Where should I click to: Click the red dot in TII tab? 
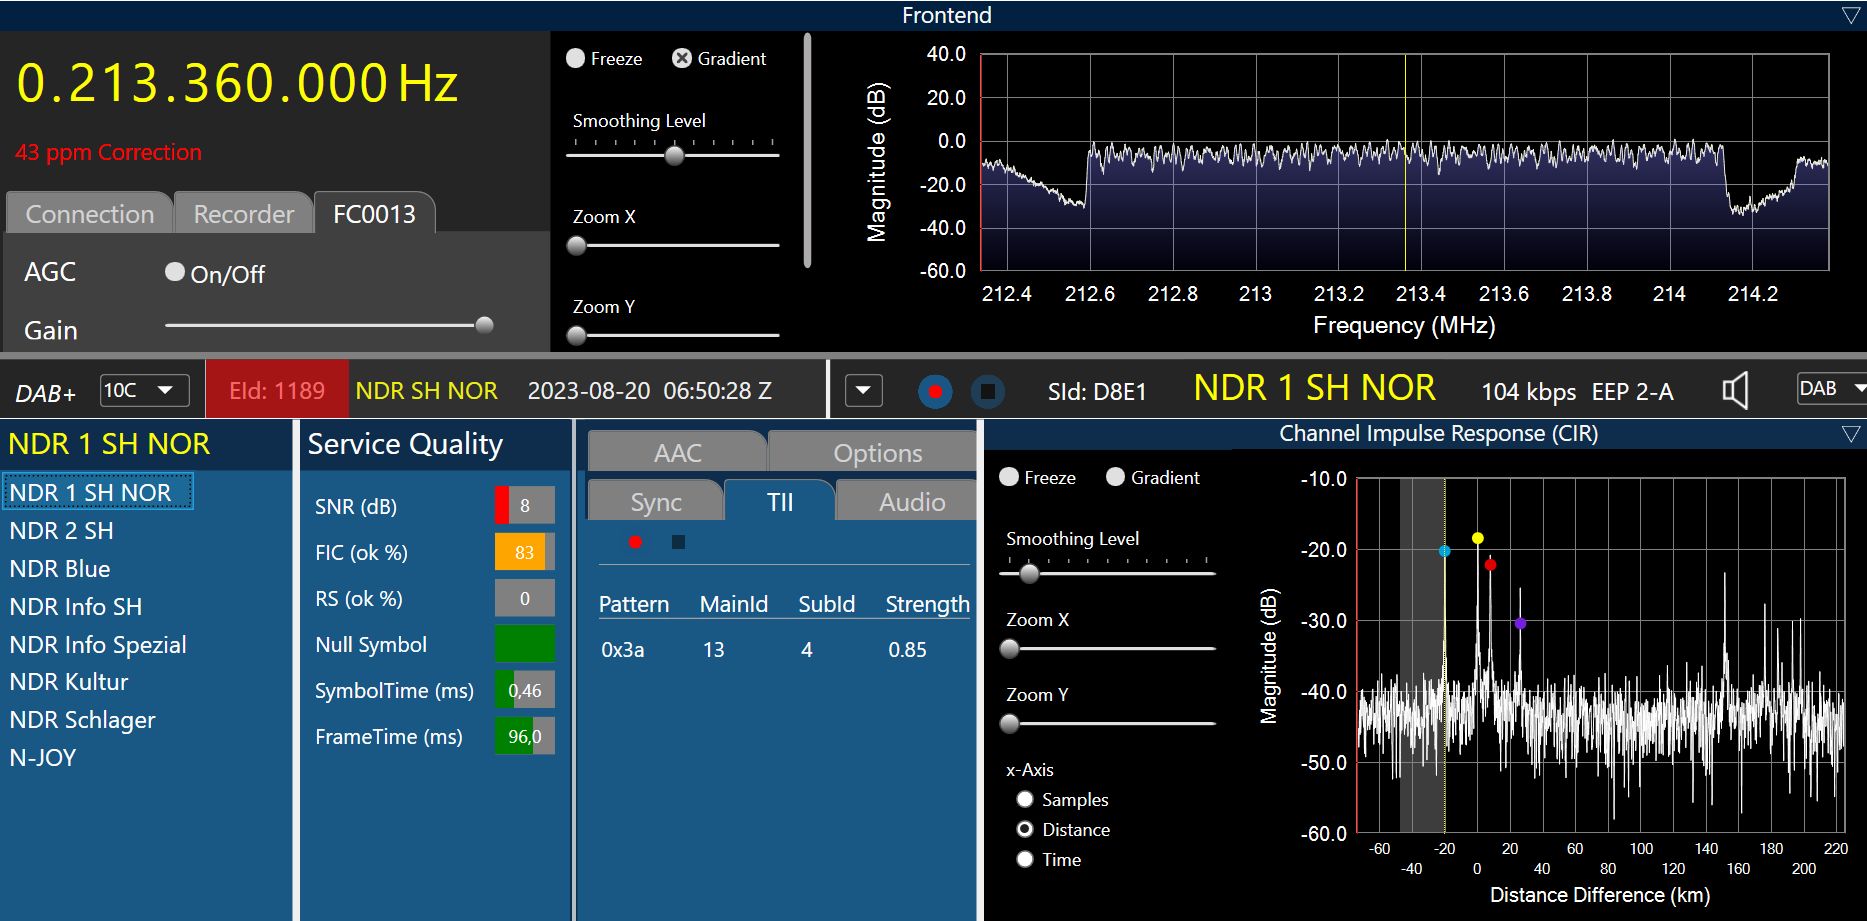[635, 542]
